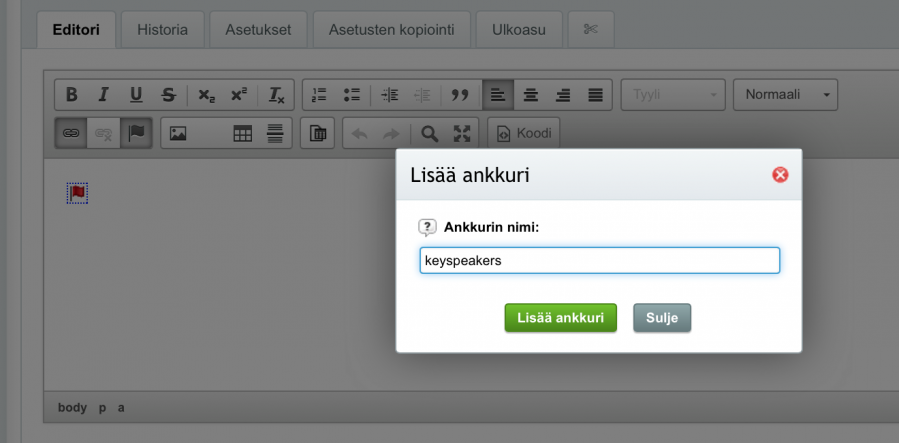Apply subscript formatting
The height and width of the screenshot is (443, 899).
[x=206, y=95]
